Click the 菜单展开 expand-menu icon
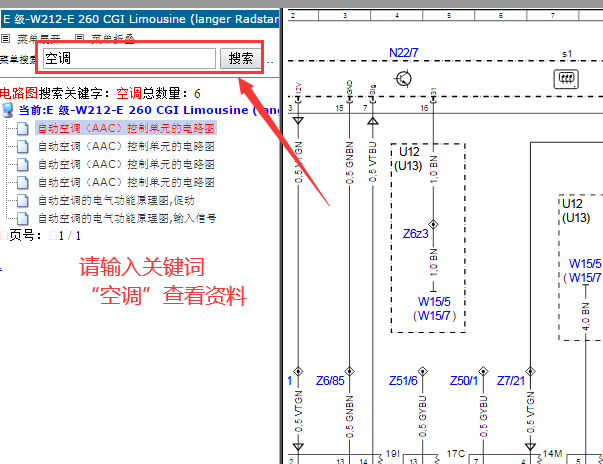This screenshot has height=464, width=603. (5, 38)
